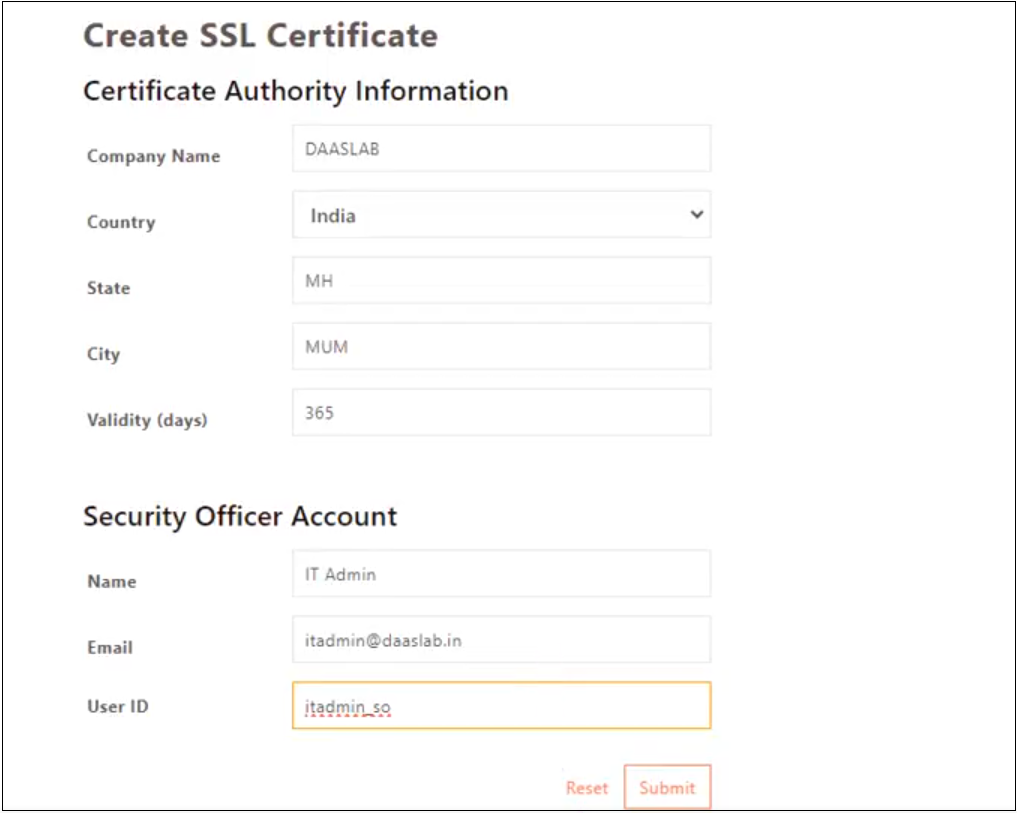Click the Security Officer Account heading
Image resolution: width=1017 pixels, height=813 pixels.
coord(240,516)
